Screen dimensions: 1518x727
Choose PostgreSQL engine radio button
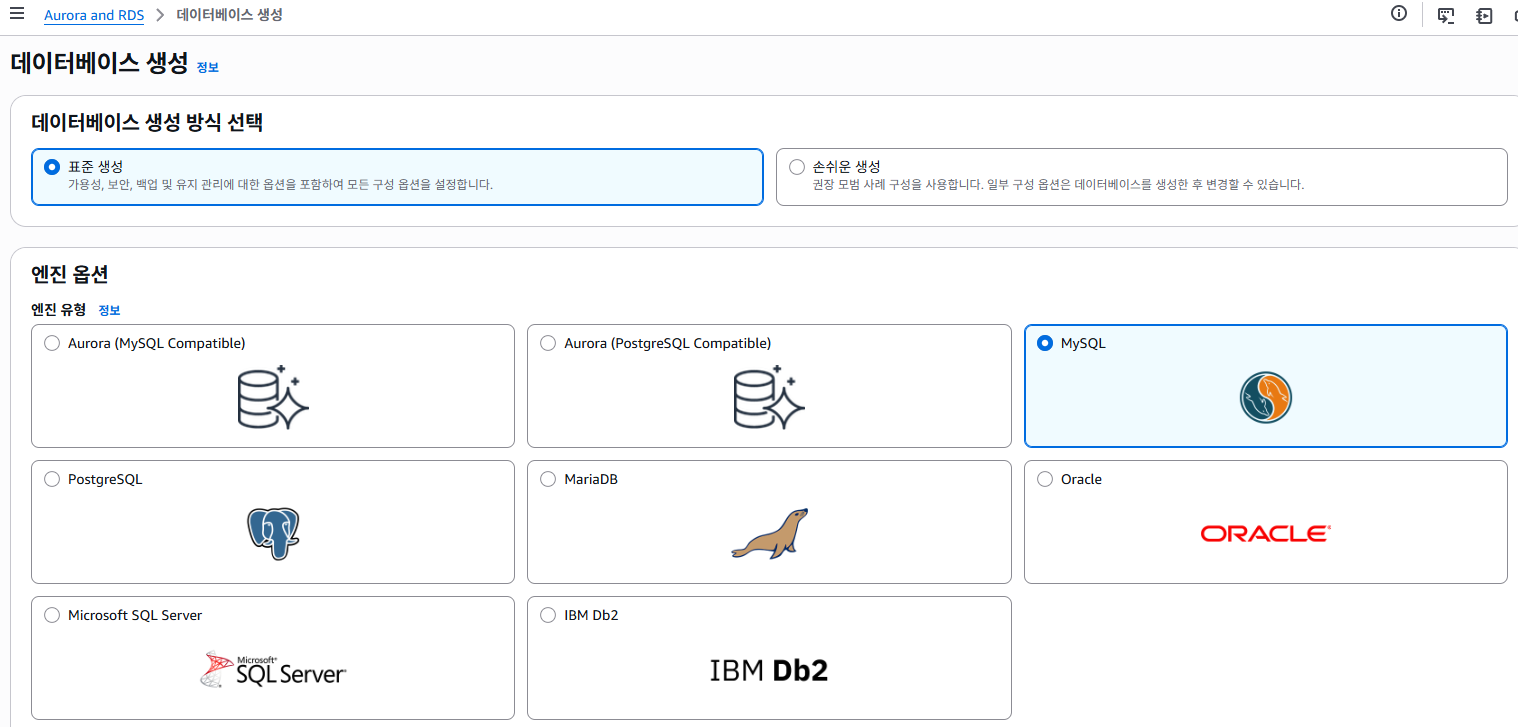[x=52, y=479]
